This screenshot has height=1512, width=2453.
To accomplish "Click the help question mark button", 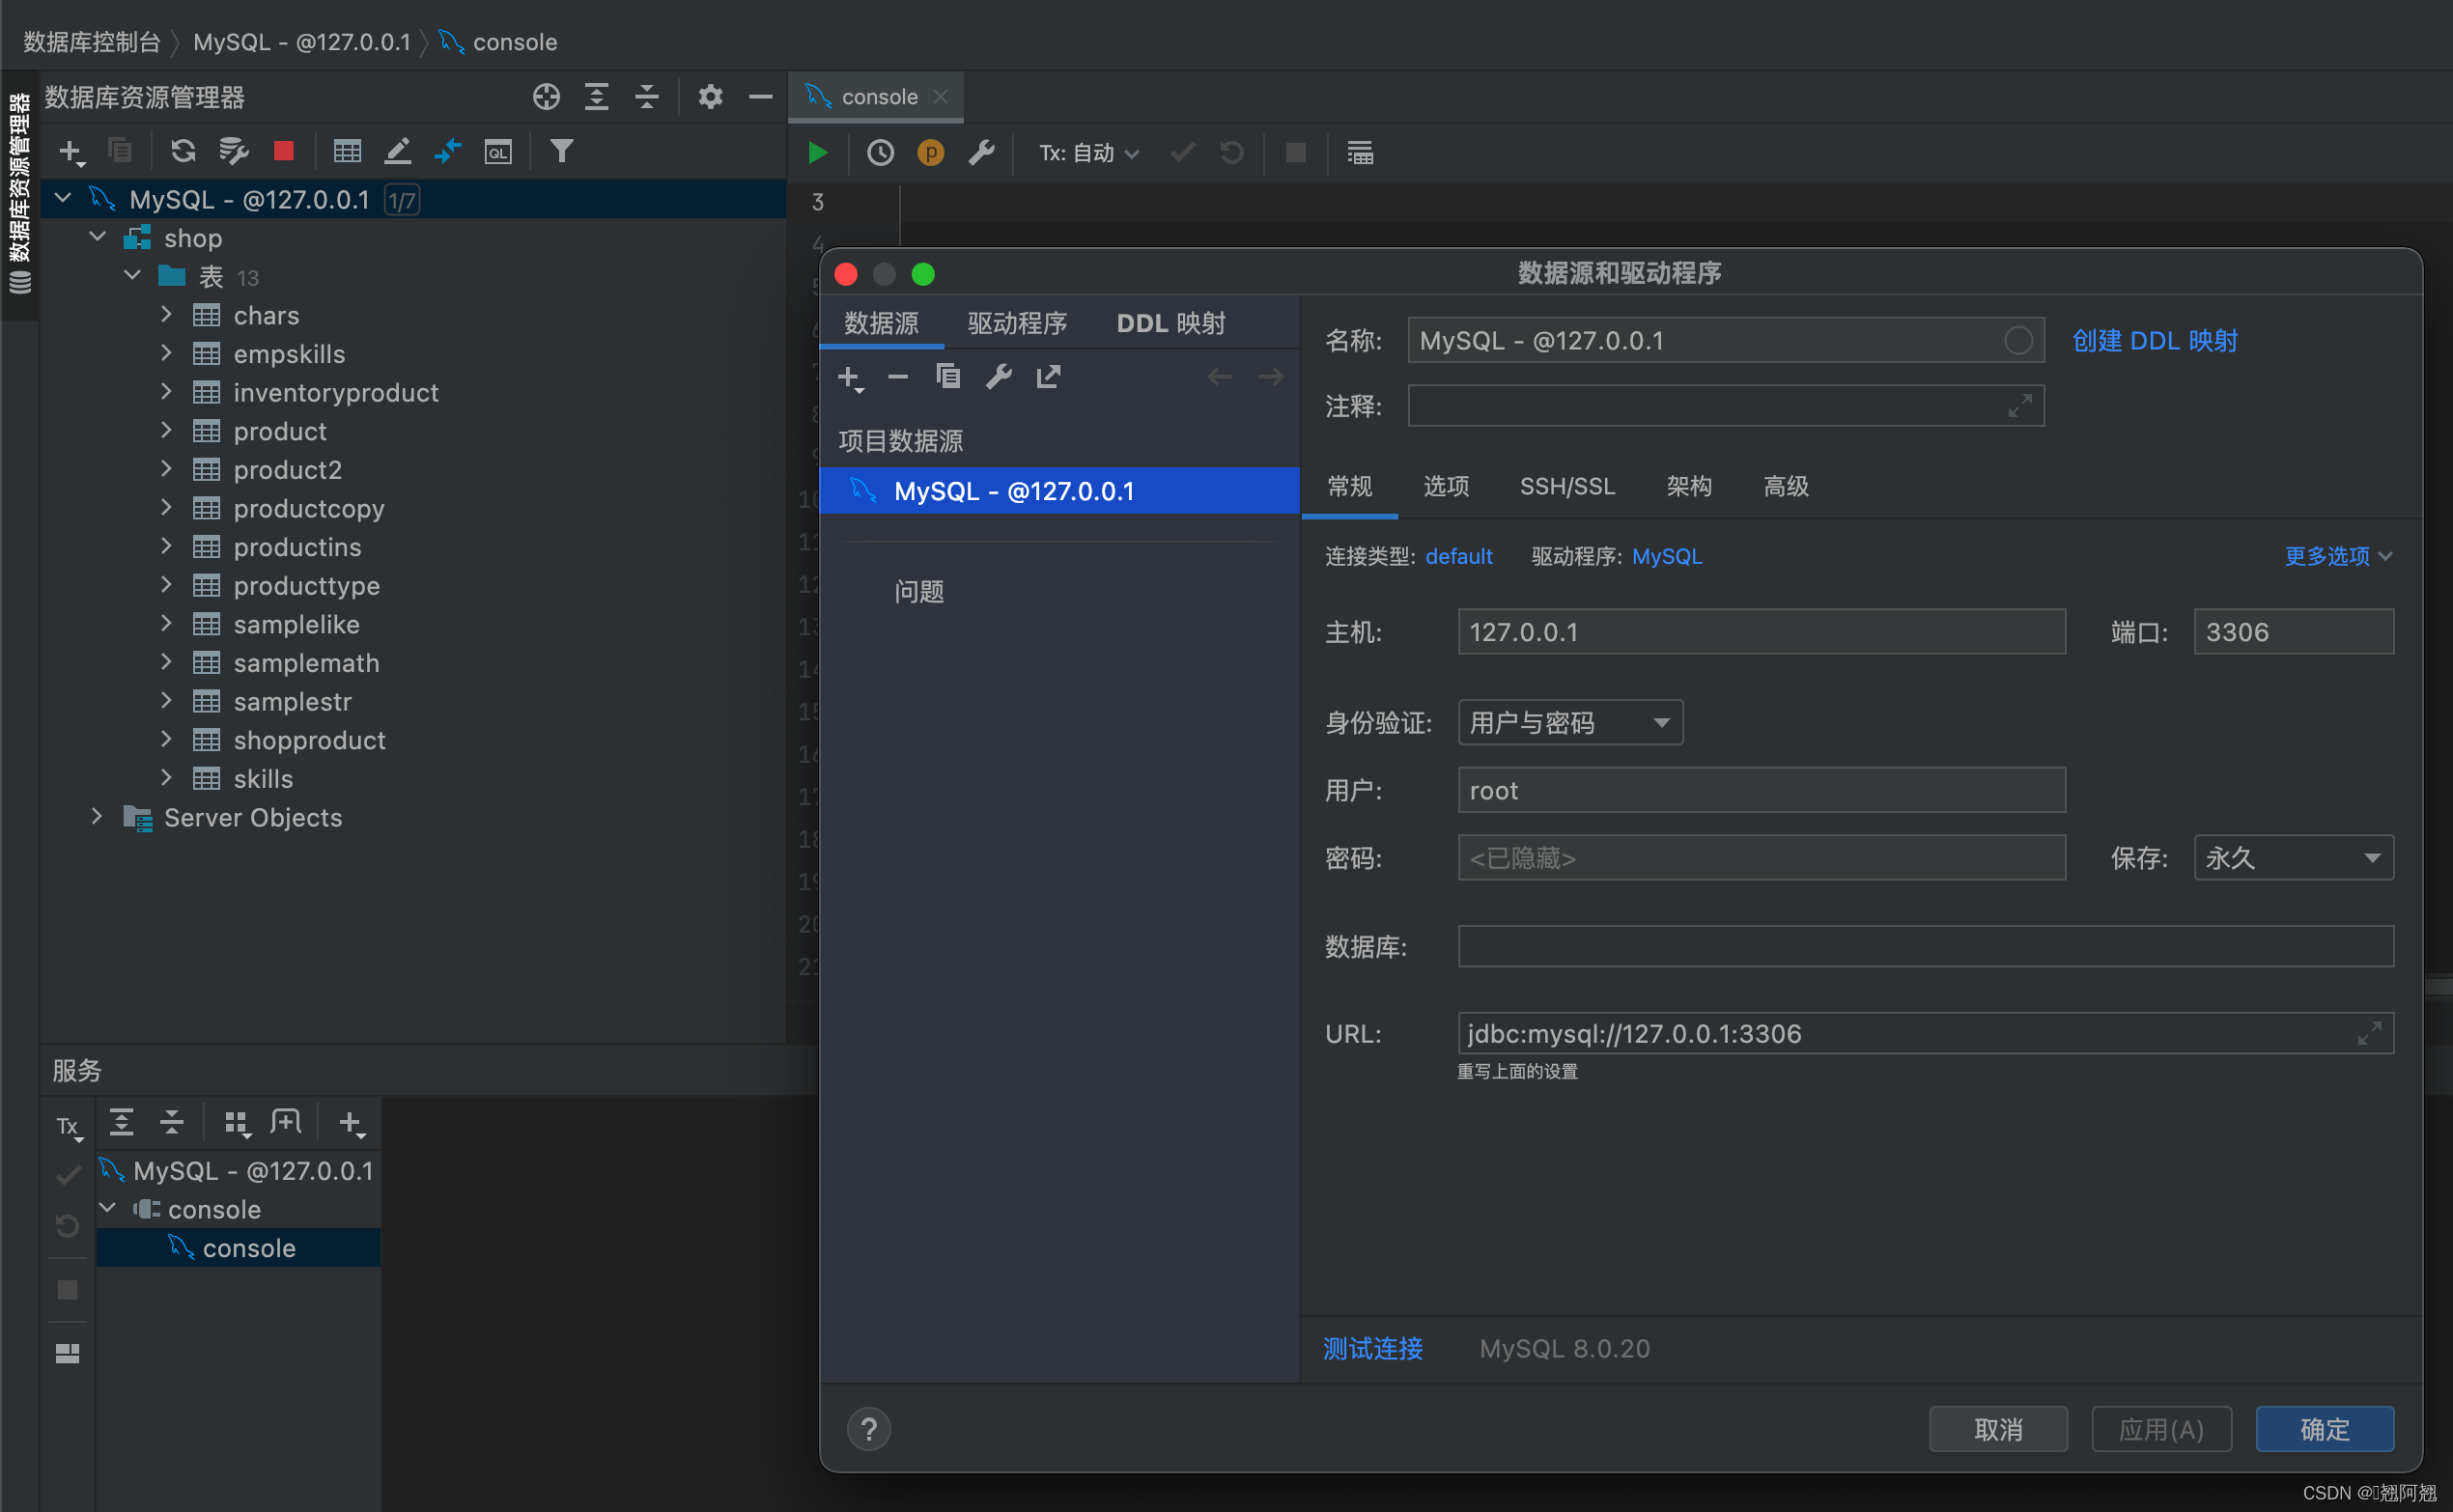I will click(x=869, y=1429).
